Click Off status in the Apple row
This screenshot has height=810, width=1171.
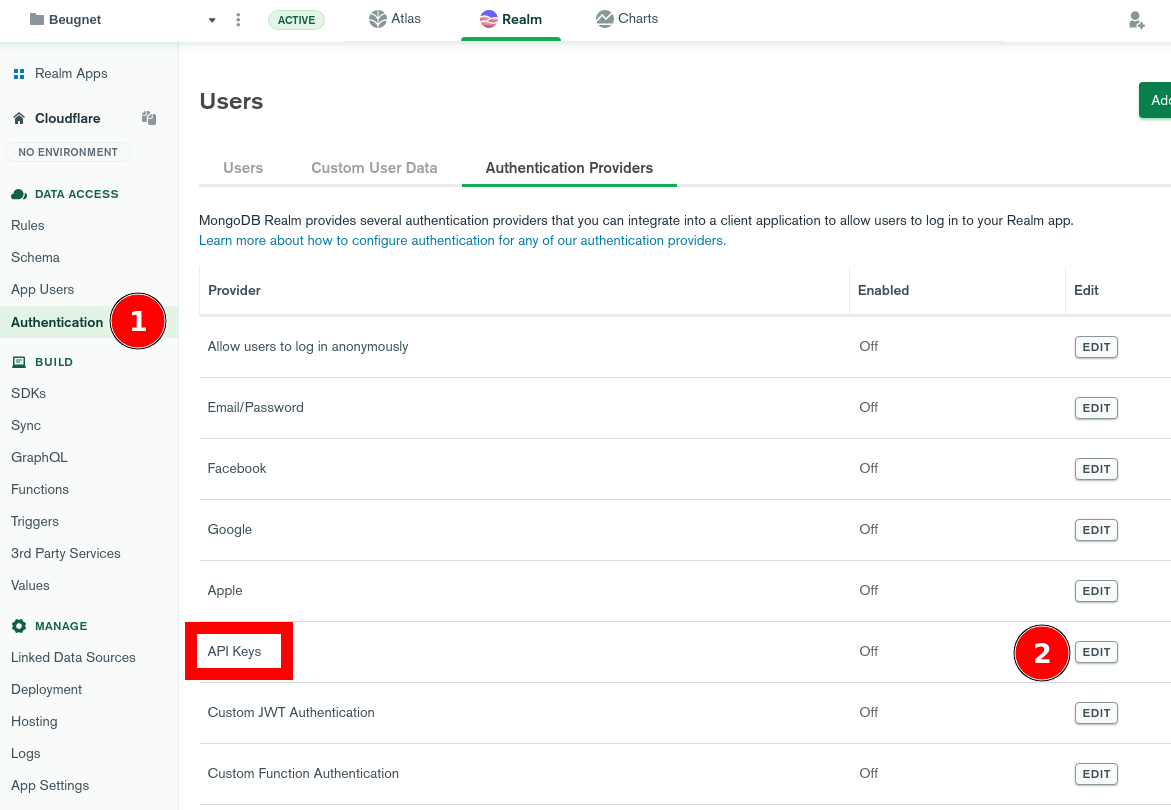(x=869, y=591)
